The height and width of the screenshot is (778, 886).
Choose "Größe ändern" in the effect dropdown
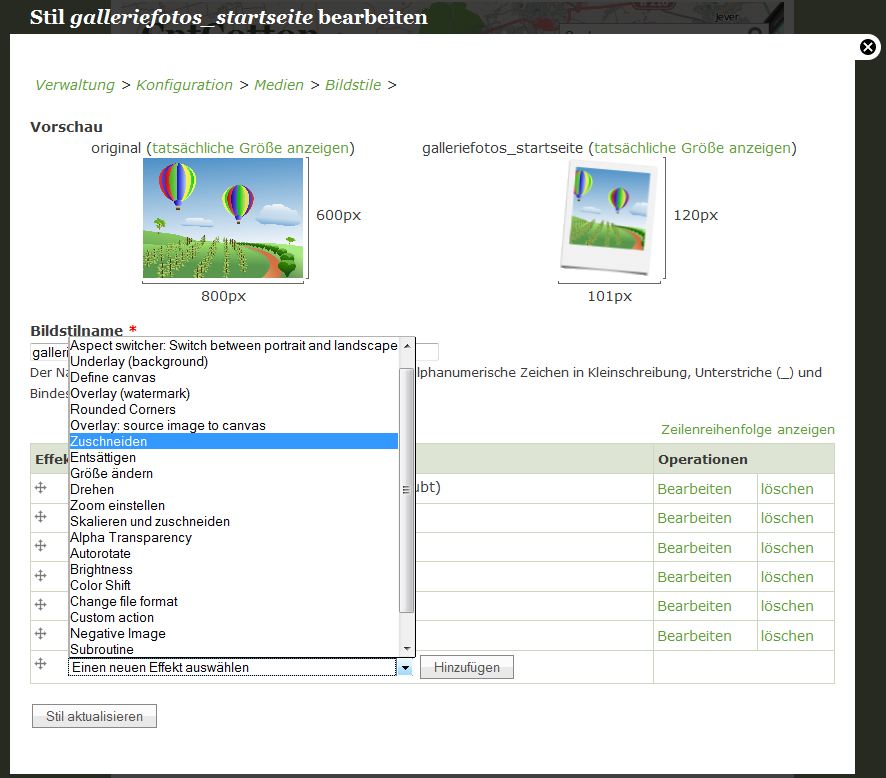(110, 473)
